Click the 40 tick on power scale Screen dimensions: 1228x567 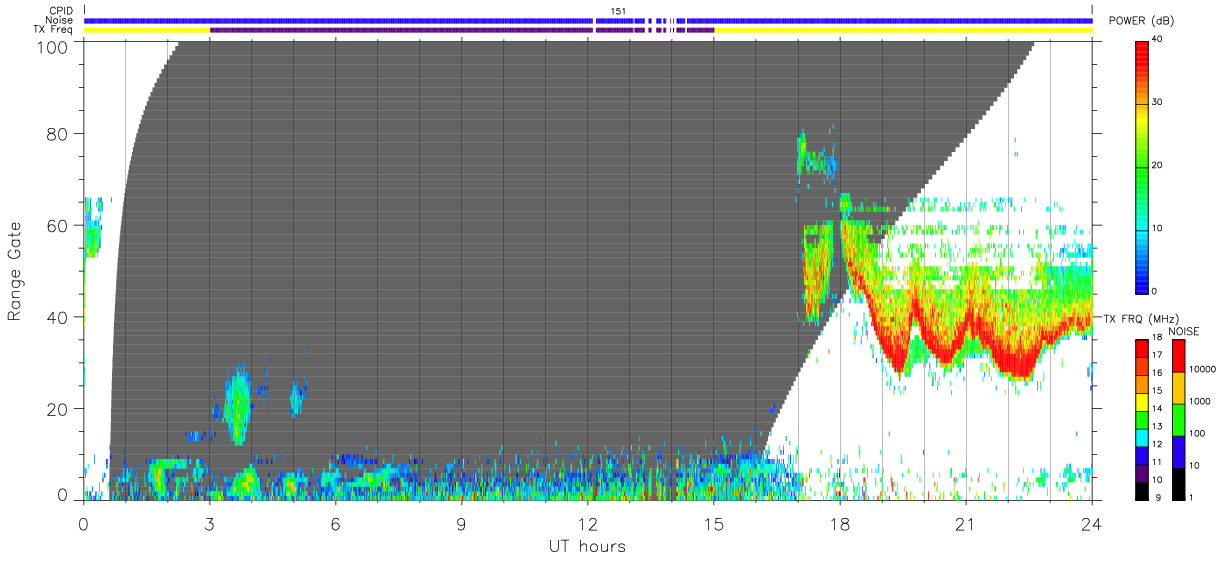[1157, 40]
